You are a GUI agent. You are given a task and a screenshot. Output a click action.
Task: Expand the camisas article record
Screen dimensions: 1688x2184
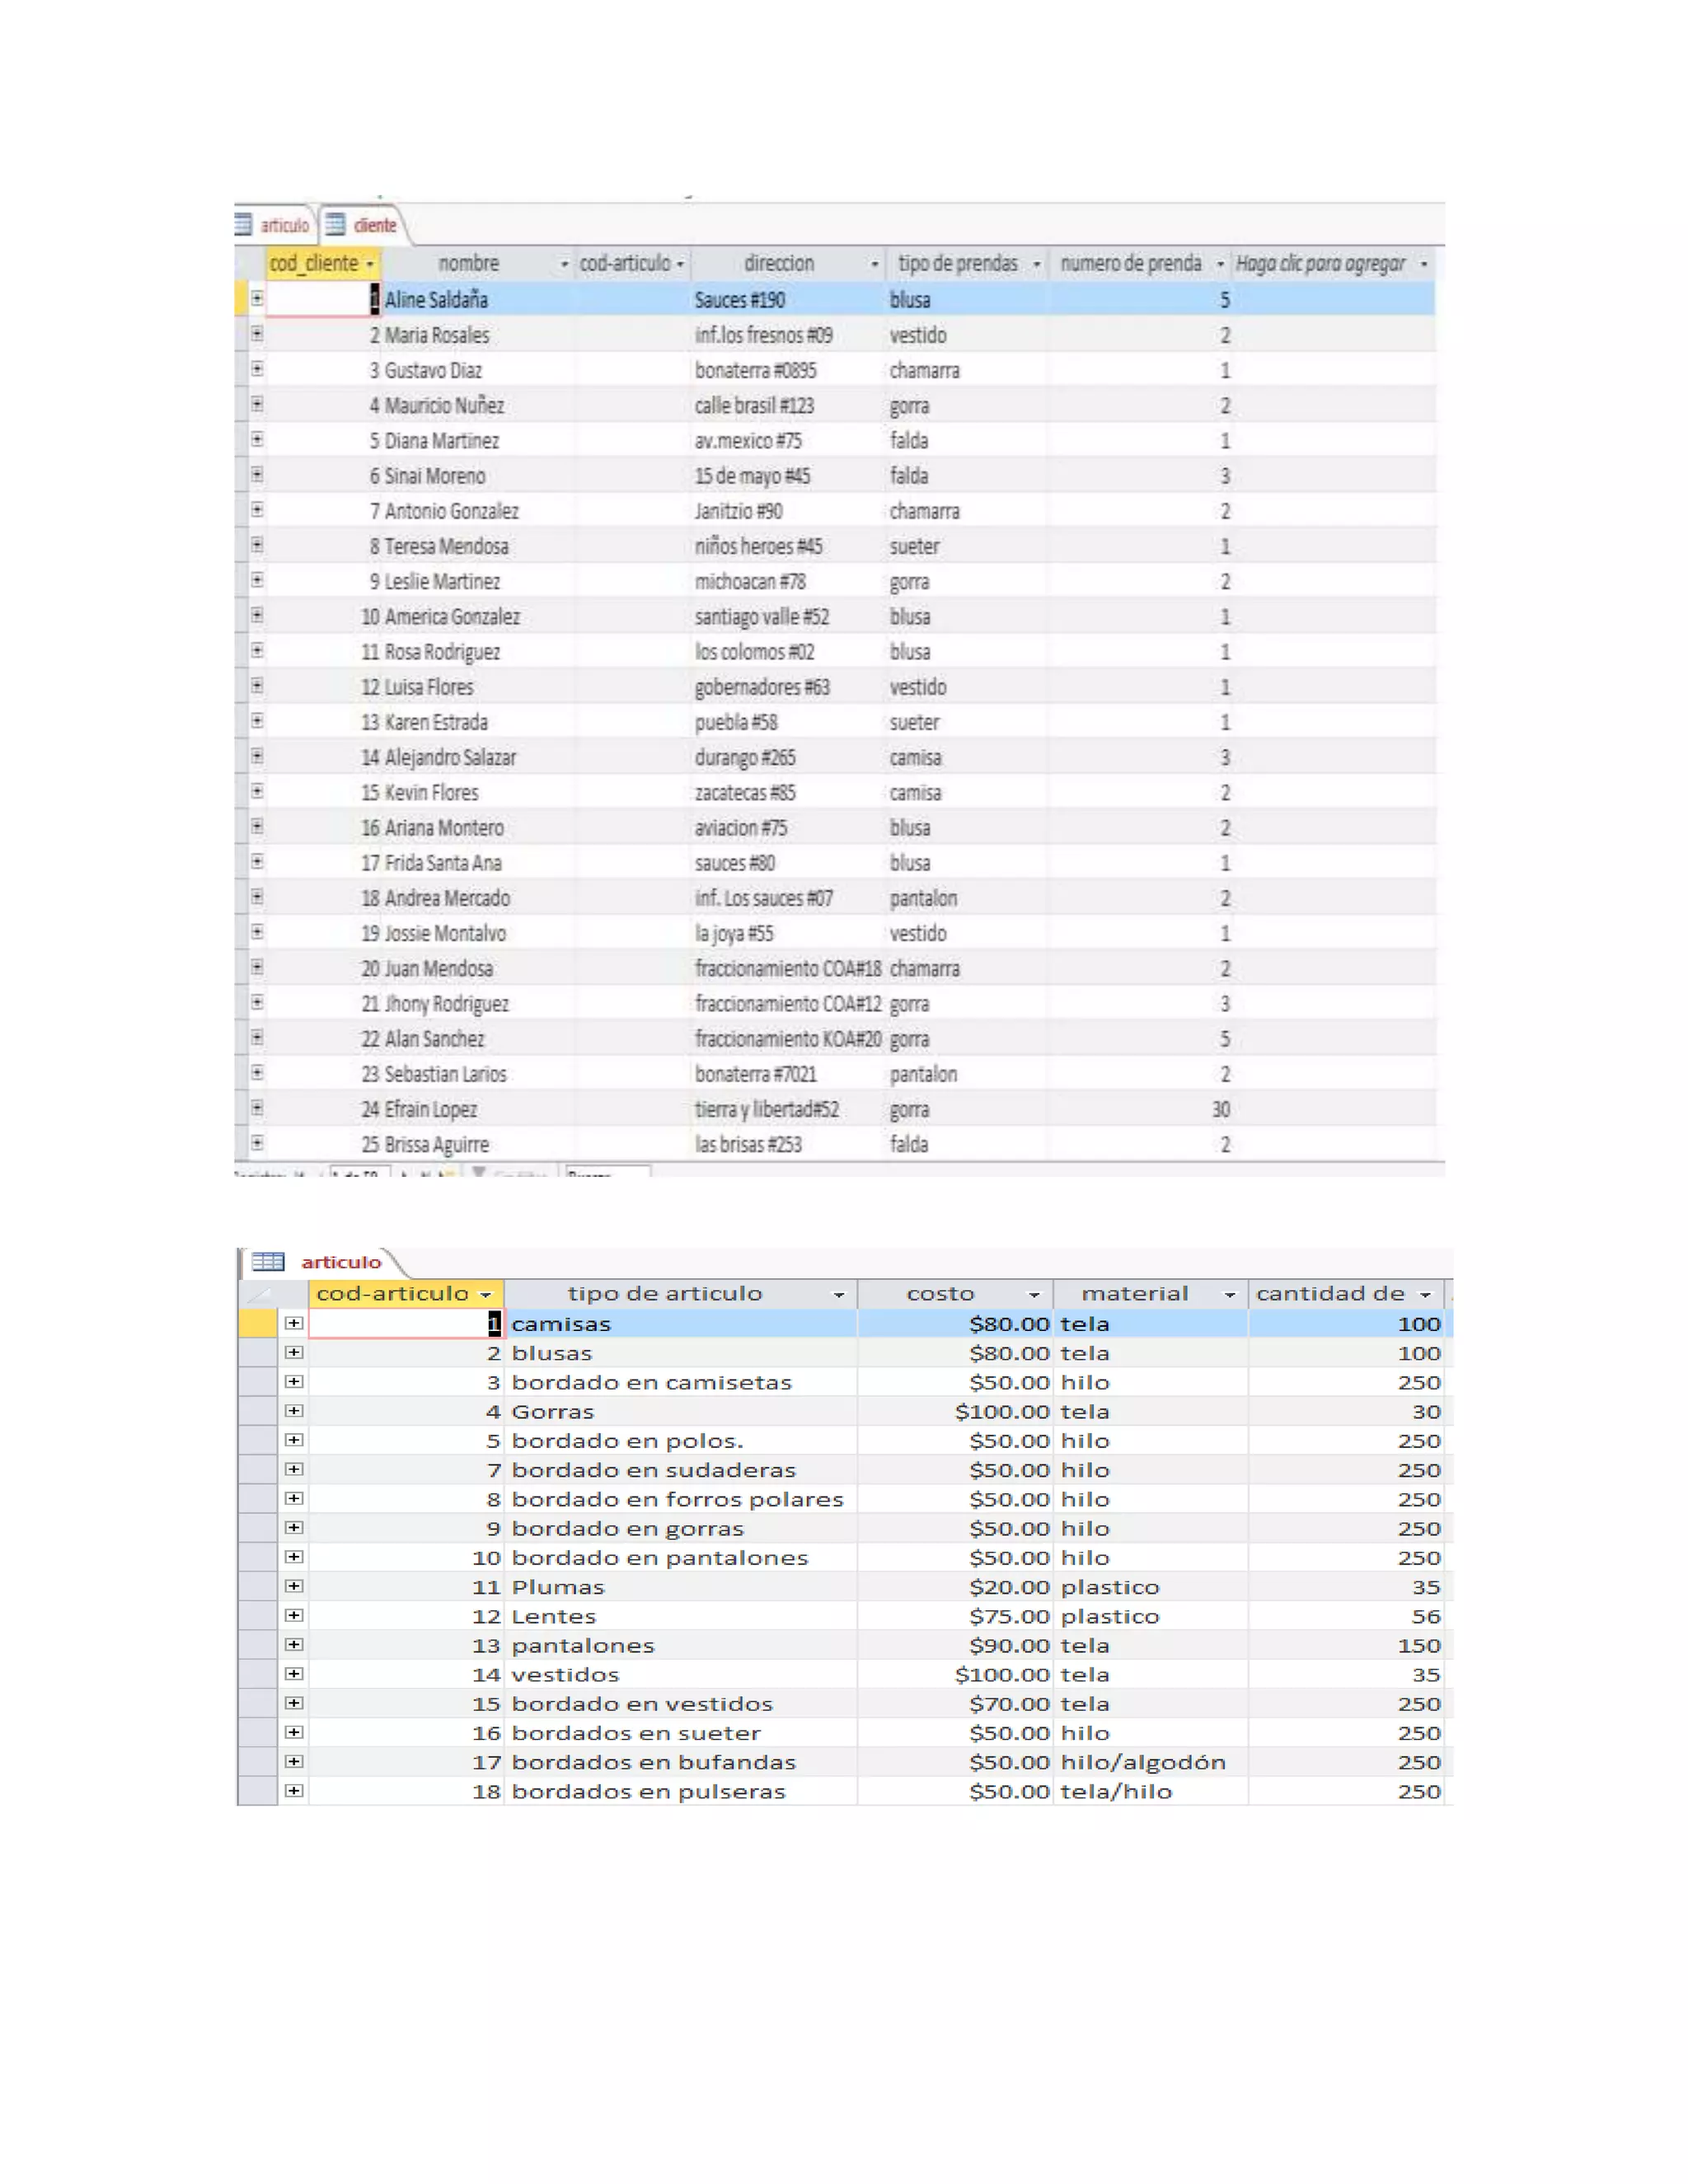(293, 1323)
